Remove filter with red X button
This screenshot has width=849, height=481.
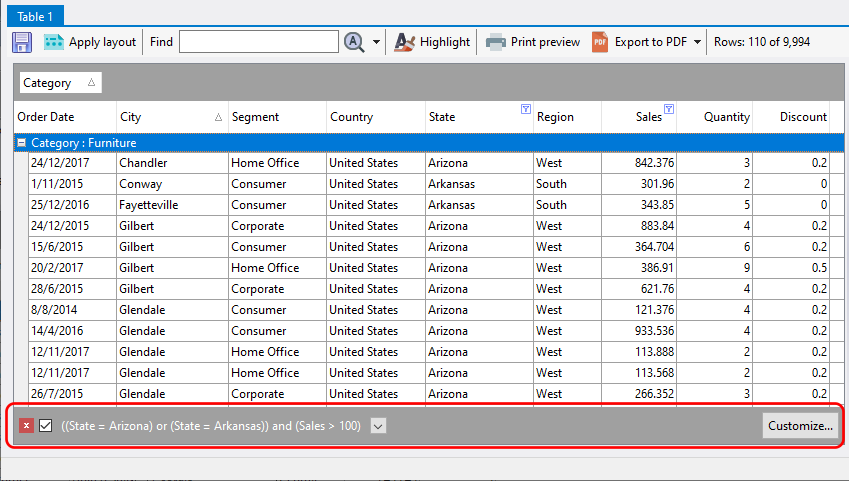click(x=26, y=426)
